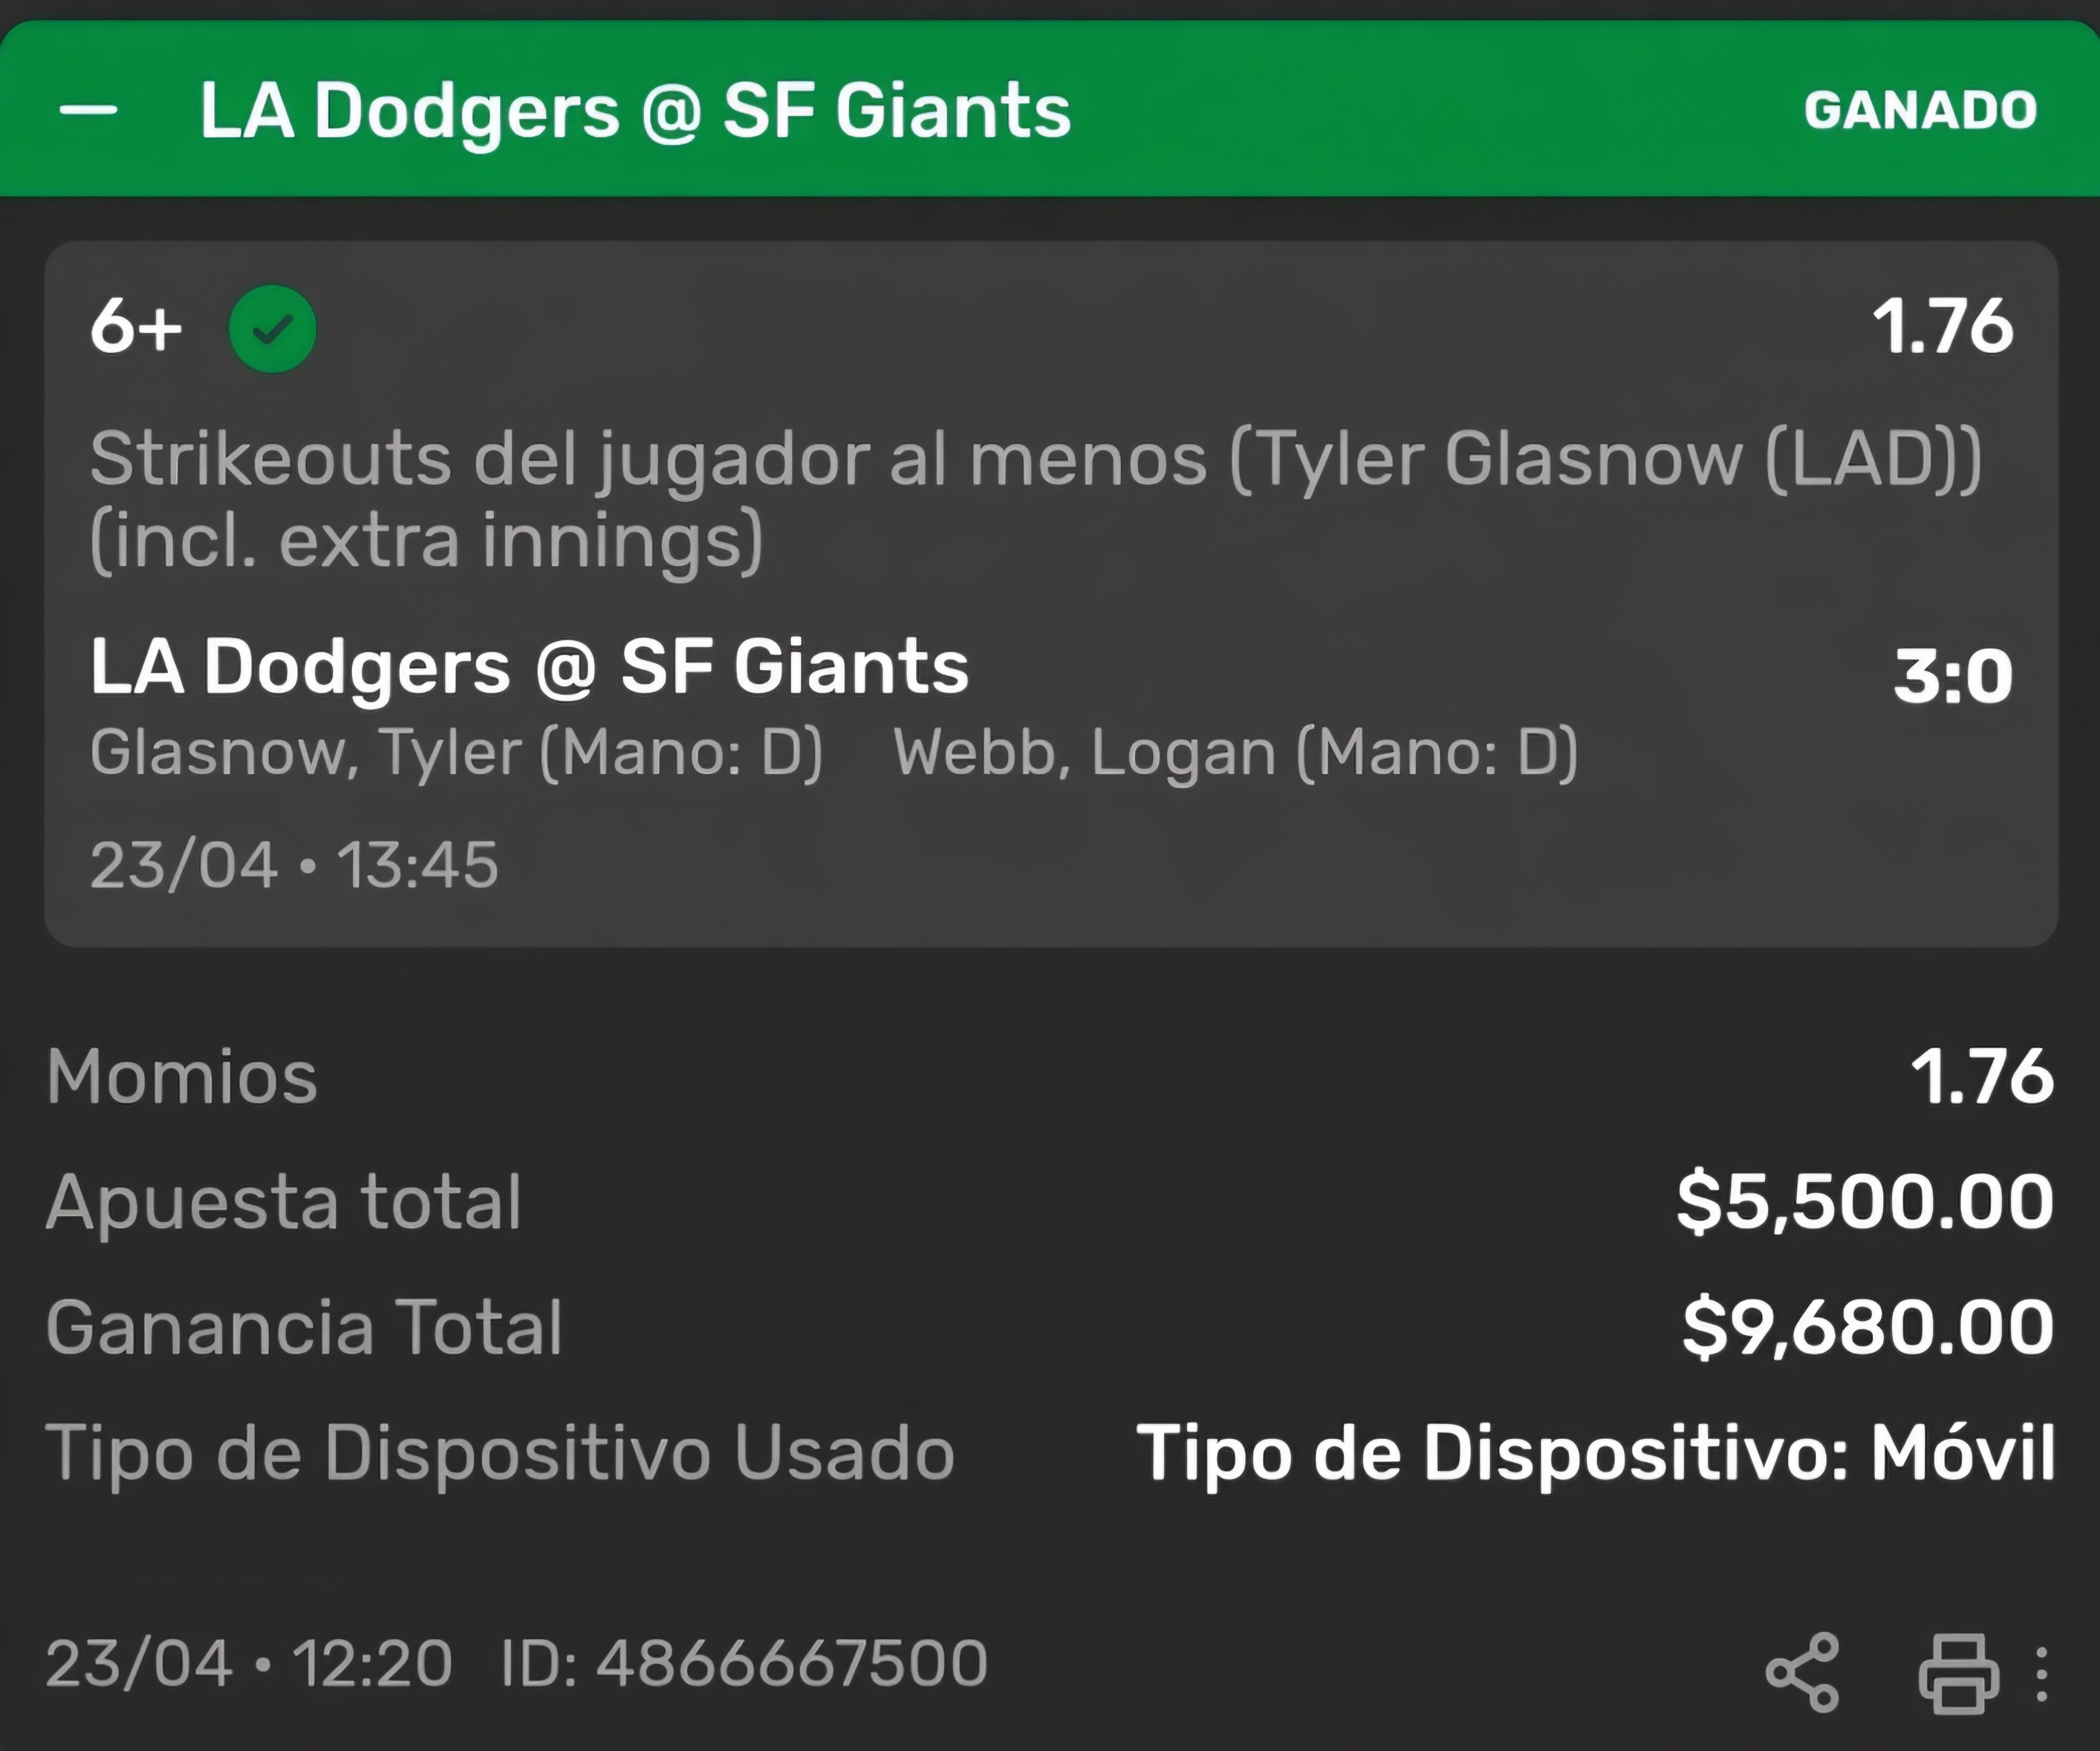This screenshot has height=1751, width=2100.
Task: Select the LA Dodgers @ SF Giants header title
Action: point(635,111)
